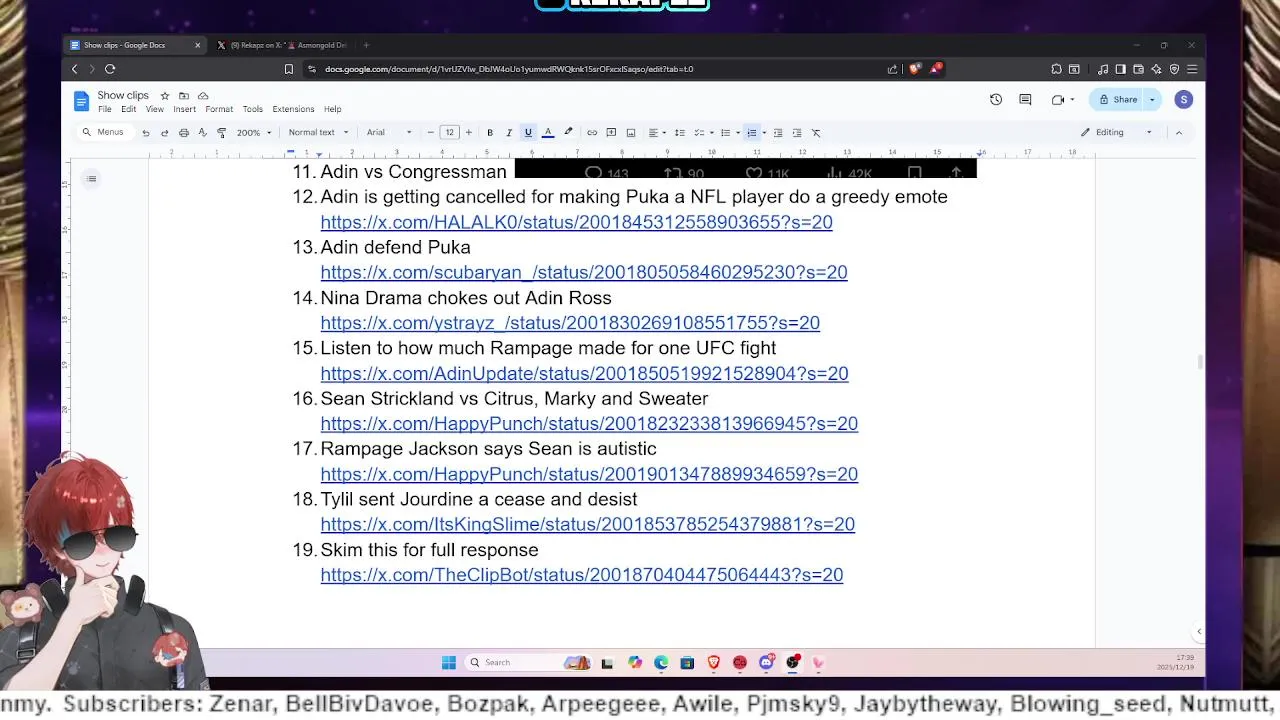
Task: Click the Insert image icon
Action: [x=631, y=133]
